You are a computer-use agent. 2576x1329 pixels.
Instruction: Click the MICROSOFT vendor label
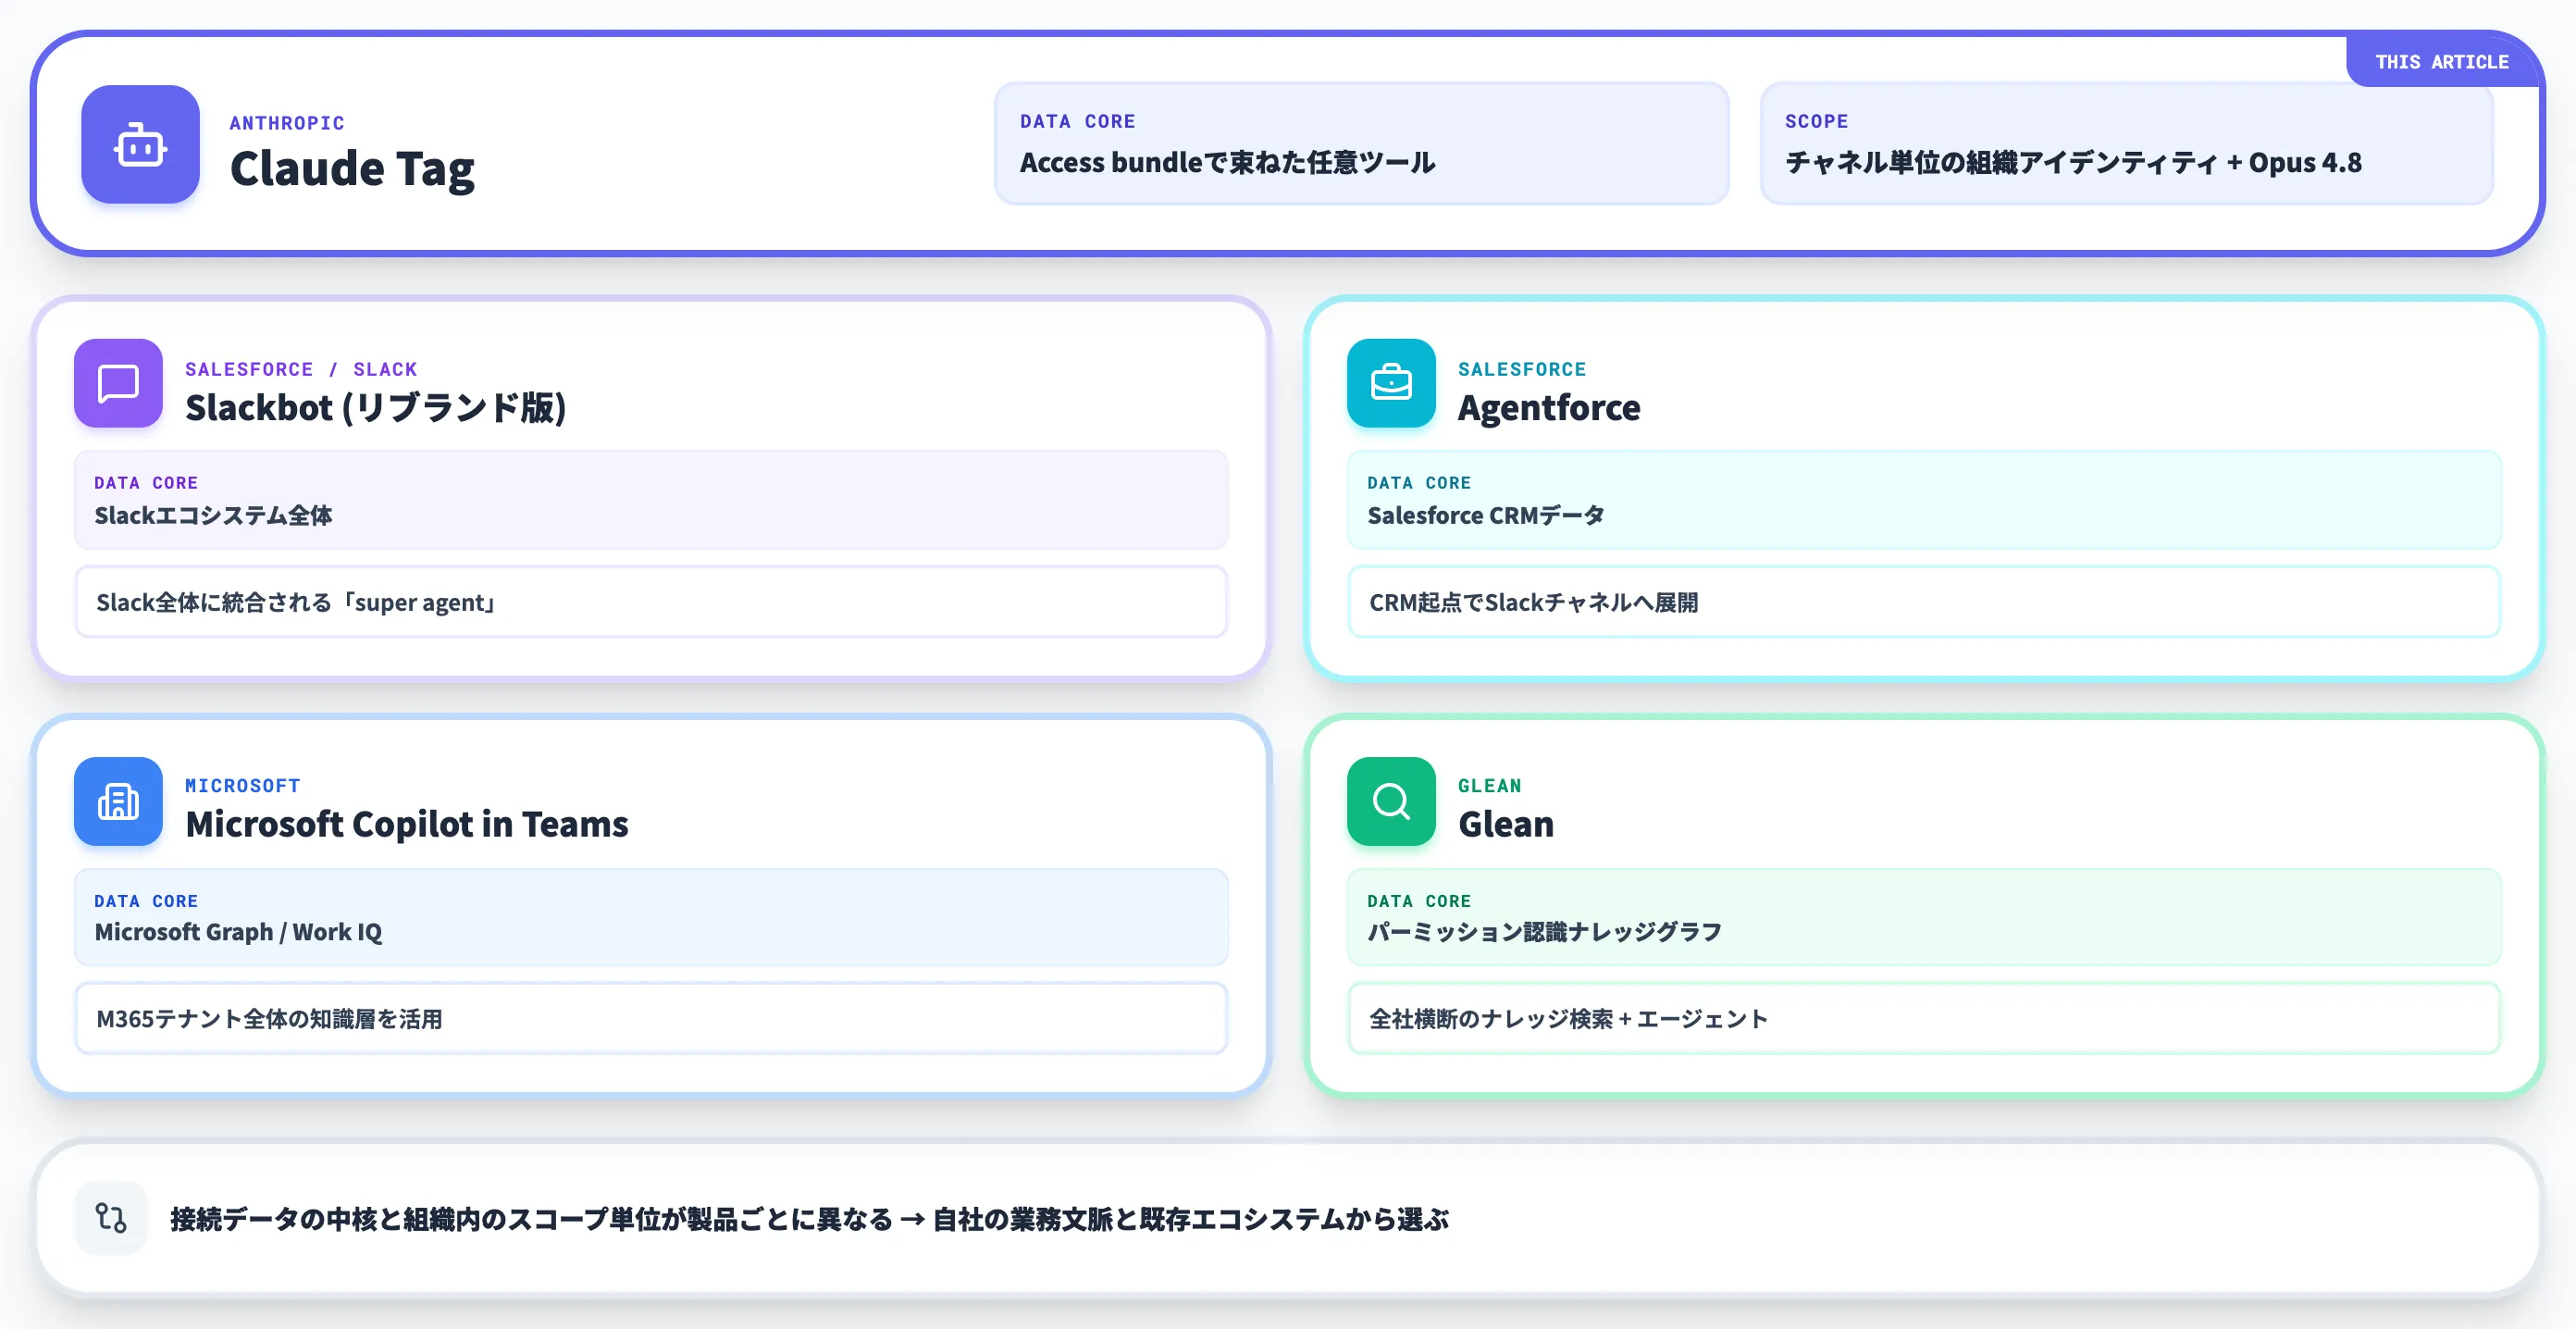coord(243,786)
